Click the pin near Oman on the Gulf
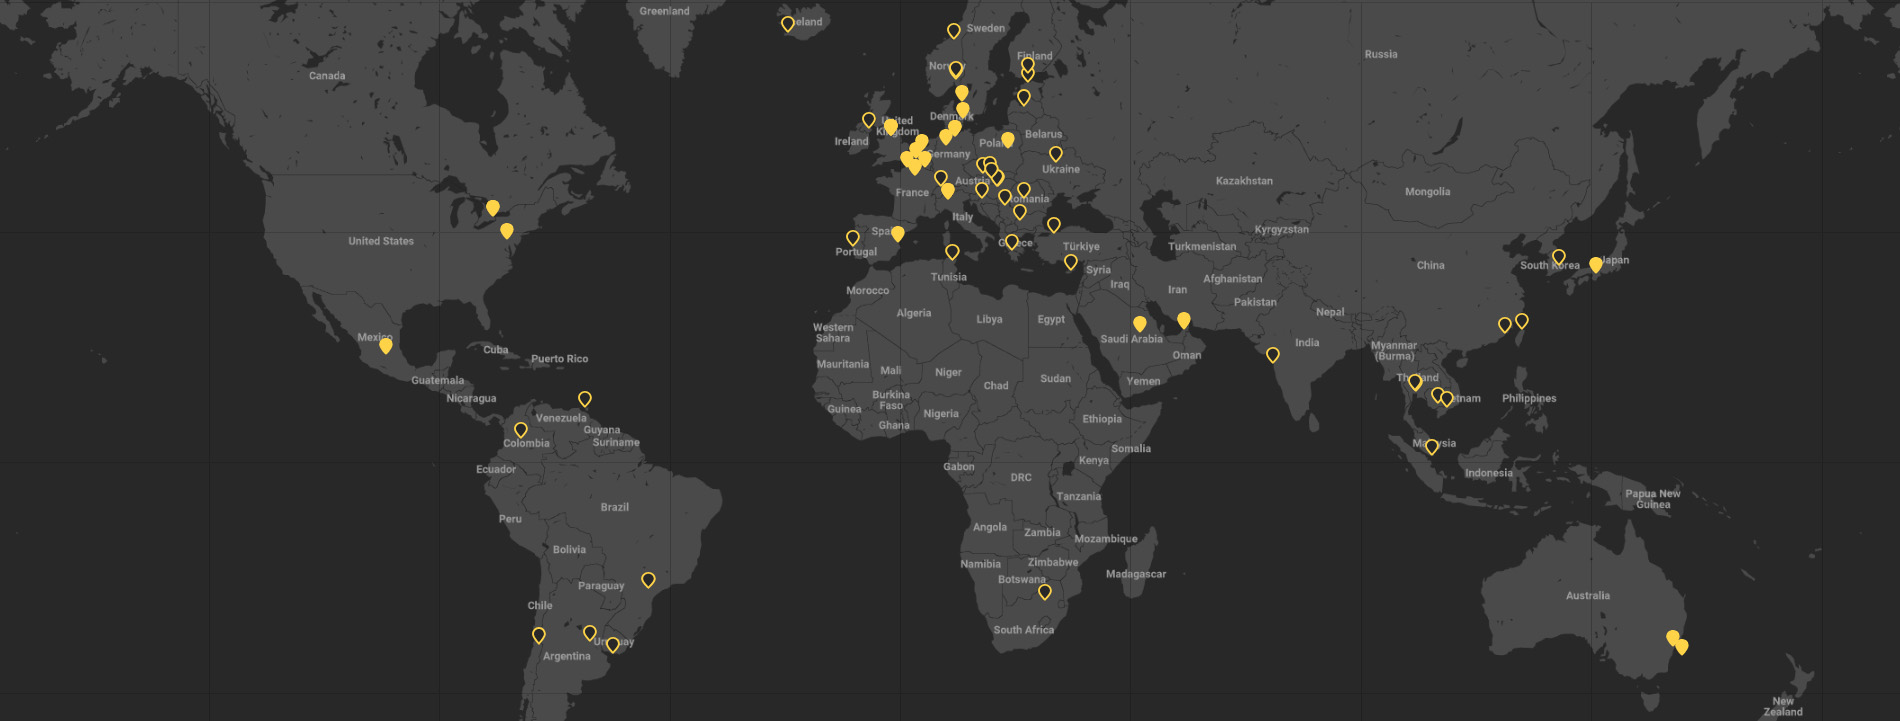 pos(1184,320)
